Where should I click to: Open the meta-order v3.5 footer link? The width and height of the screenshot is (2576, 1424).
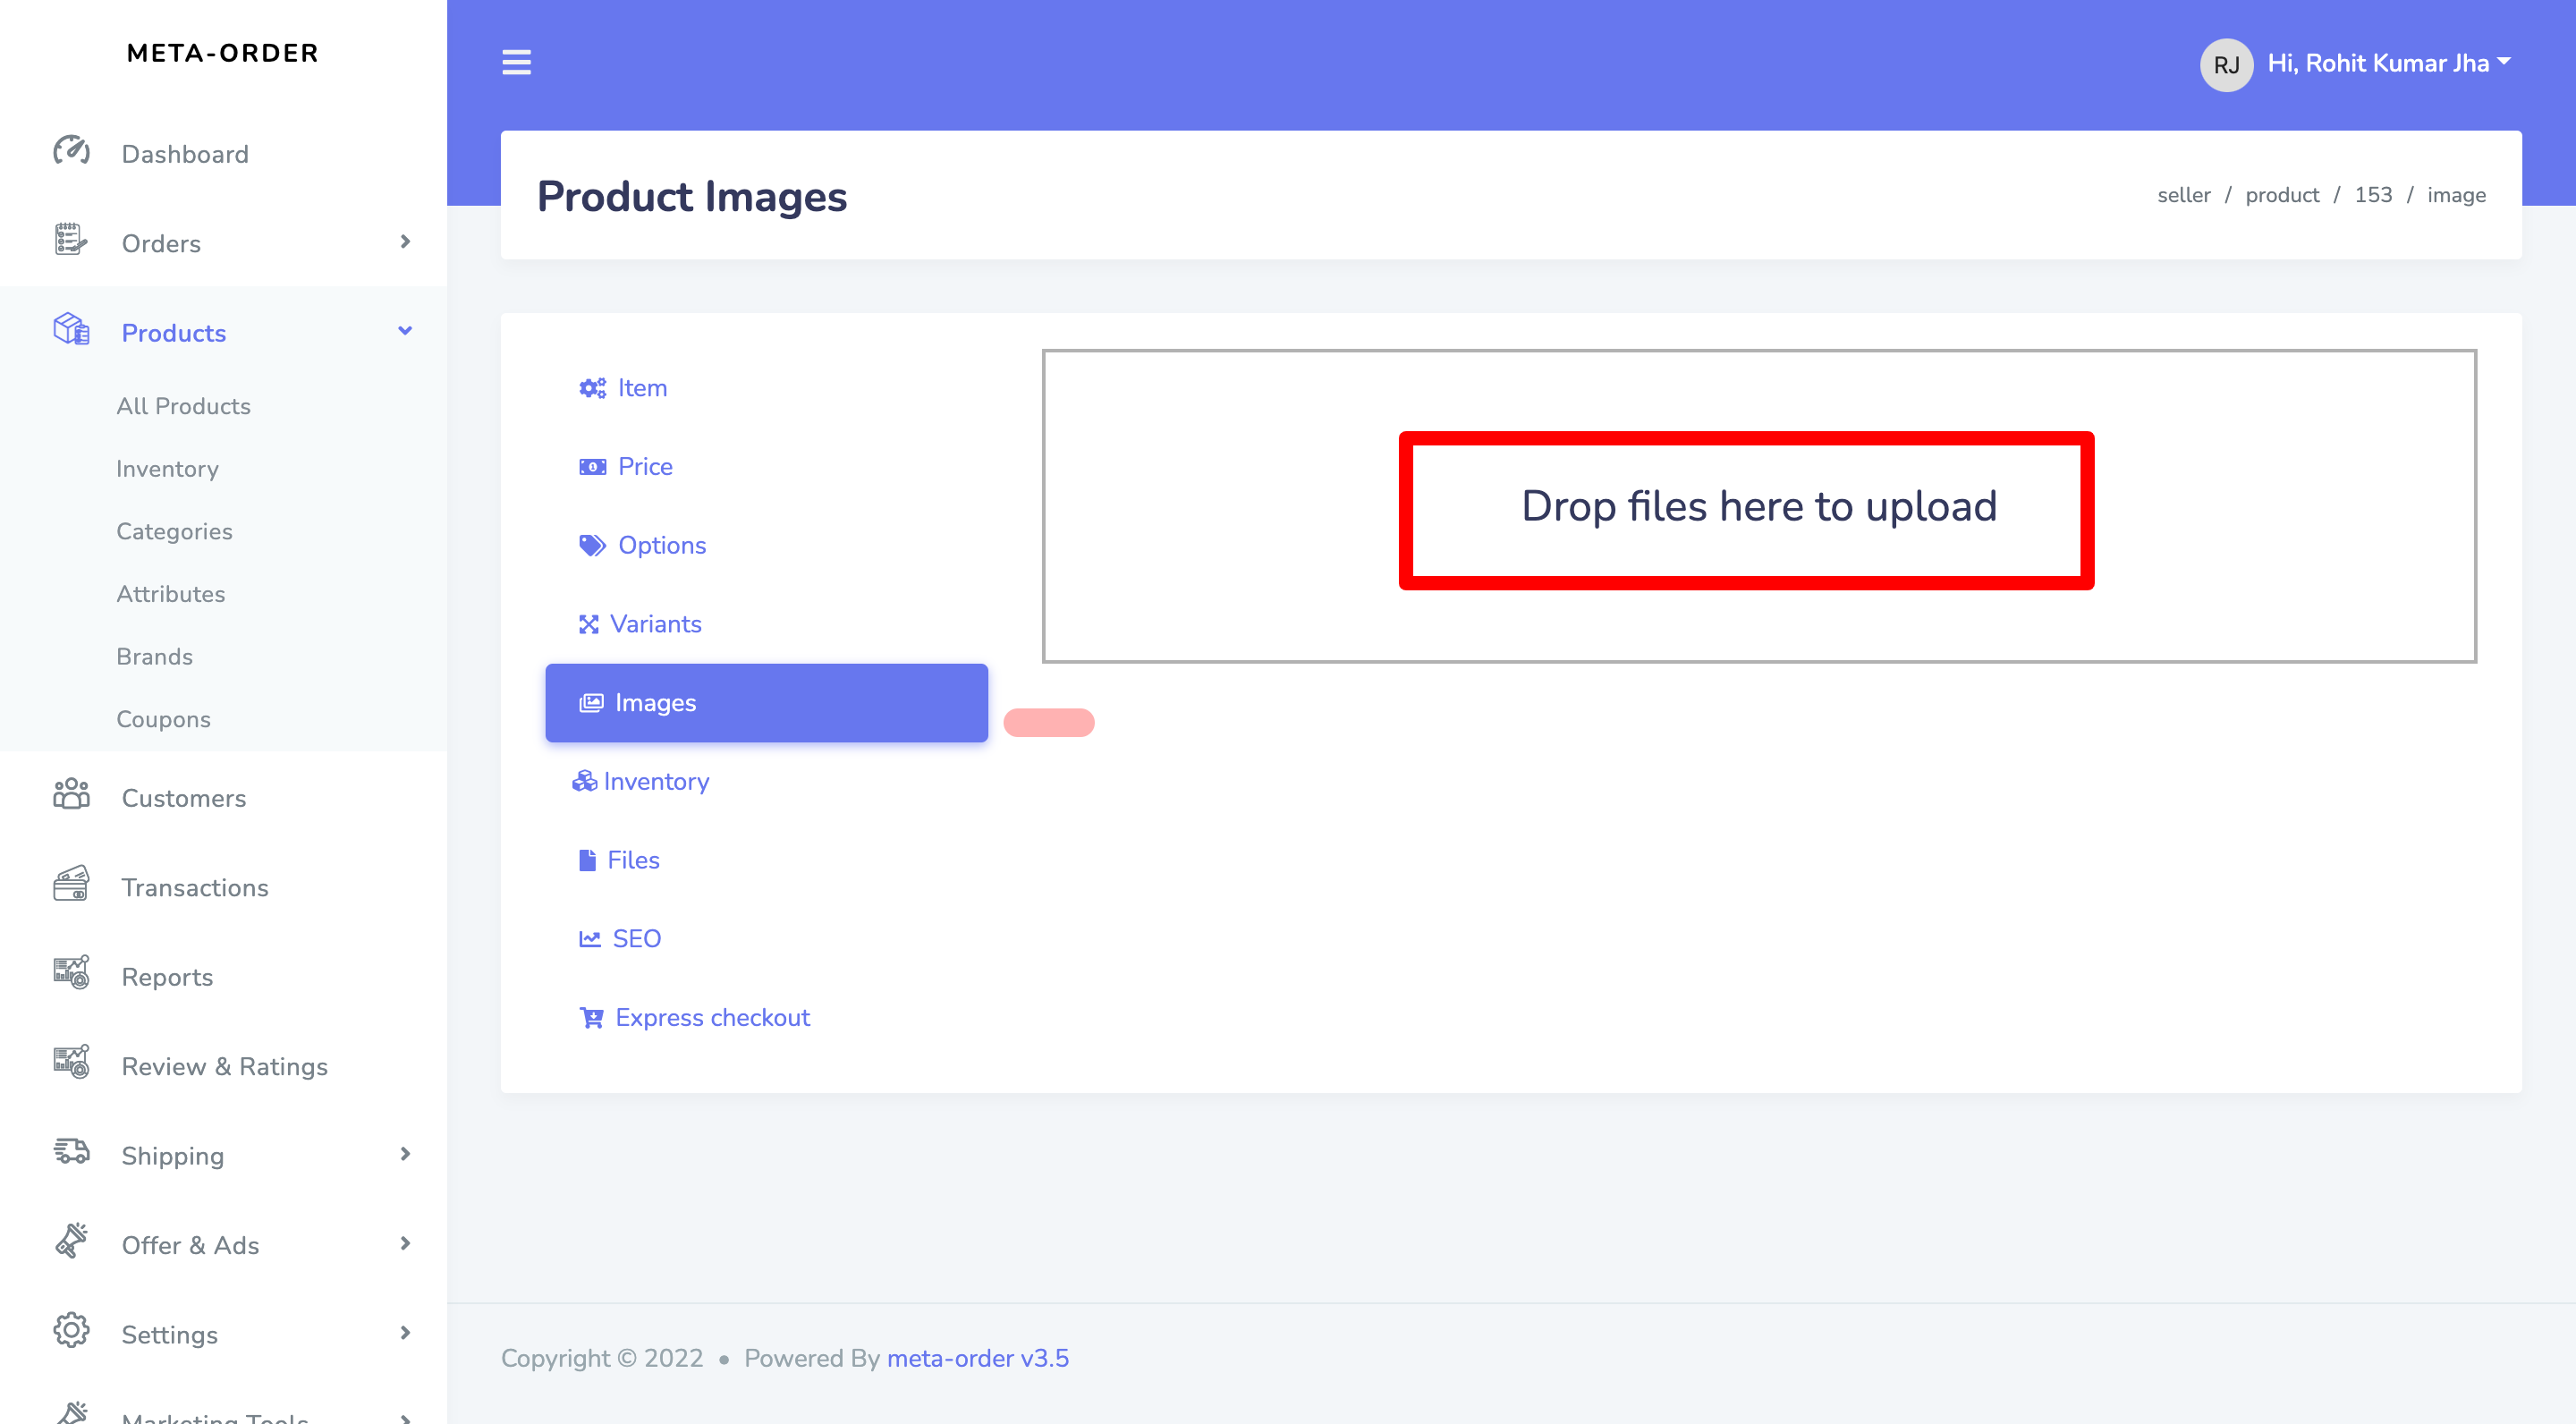click(x=977, y=1358)
